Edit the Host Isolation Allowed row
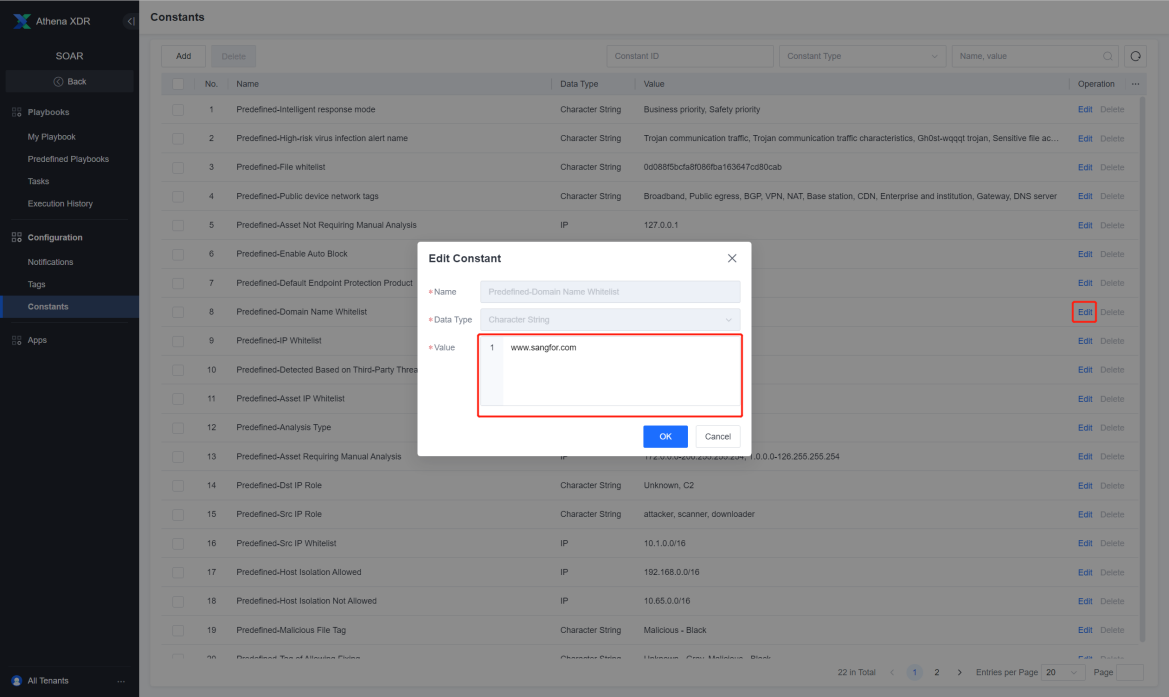This screenshot has height=697, width=1169. coord(1085,573)
